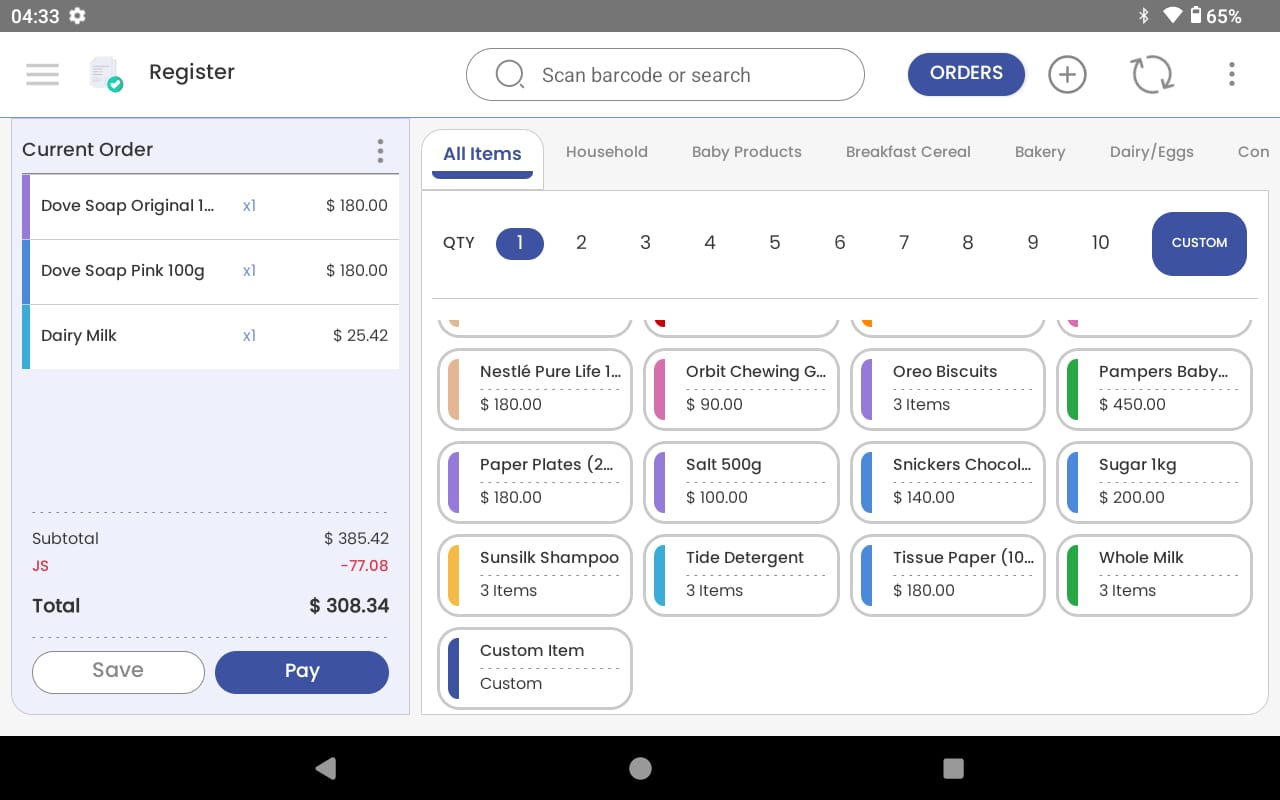Click the -77.08 discount amount
Image resolution: width=1280 pixels, height=800 pixels.
tap(364, 566)
